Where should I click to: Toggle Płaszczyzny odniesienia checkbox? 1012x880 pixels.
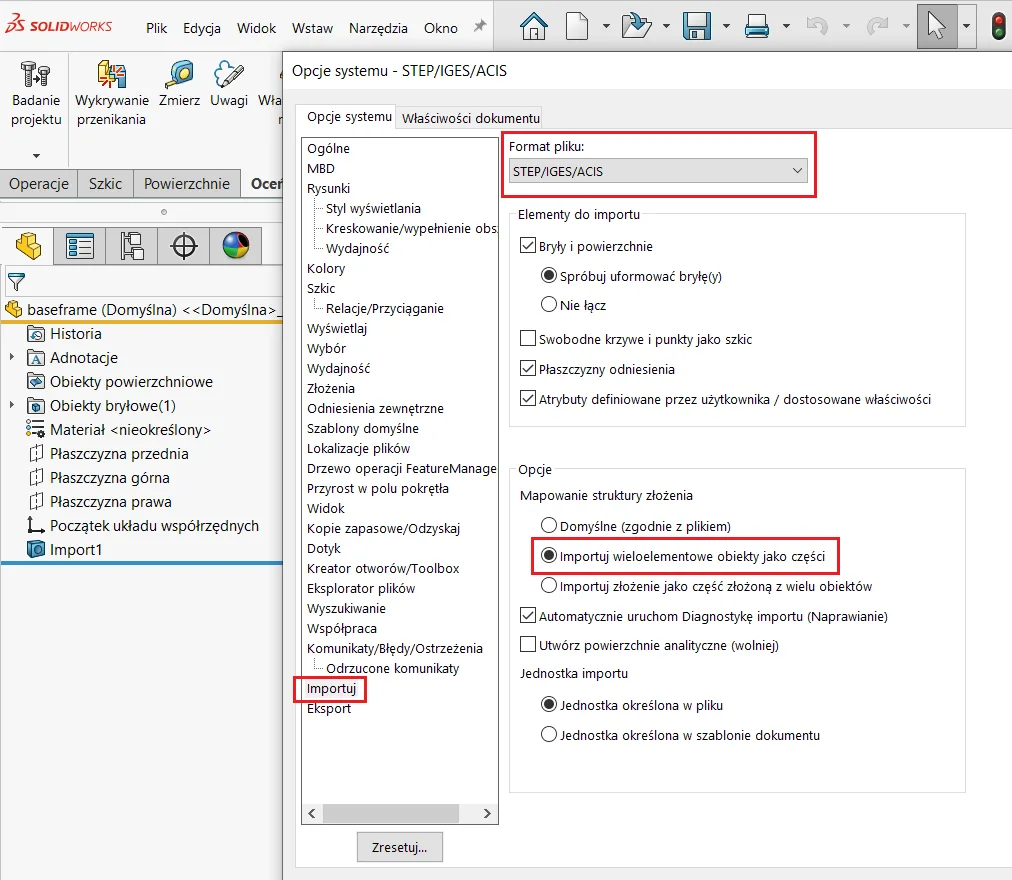coord(527,368)
